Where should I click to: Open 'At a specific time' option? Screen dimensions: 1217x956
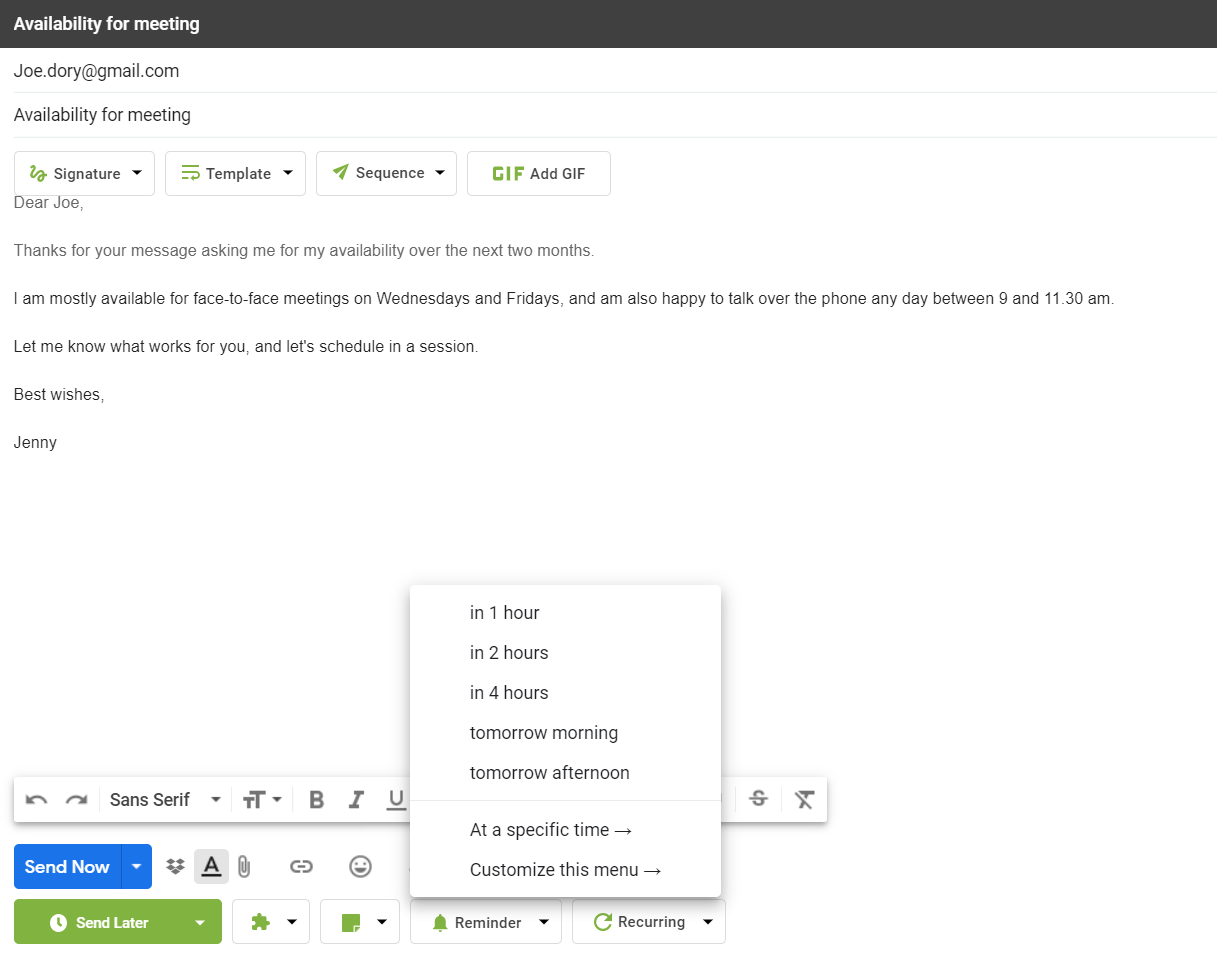tap(565, 830)
